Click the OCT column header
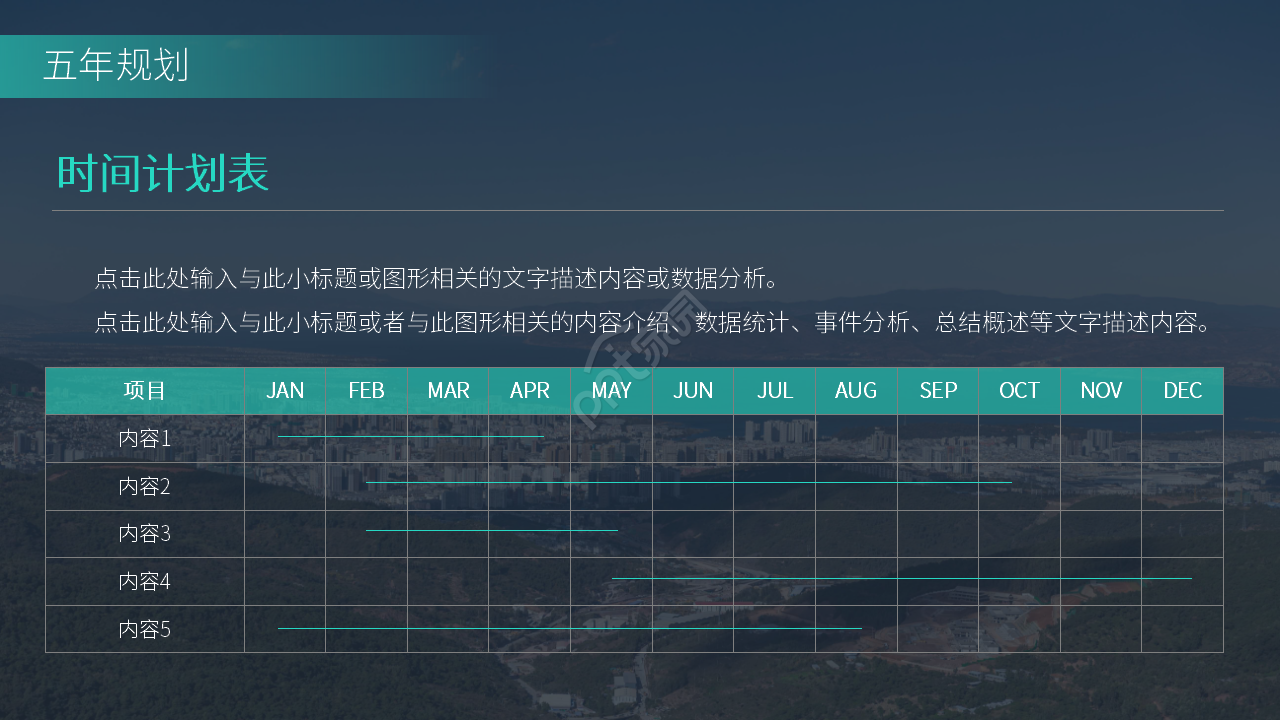 (1020, 391)
